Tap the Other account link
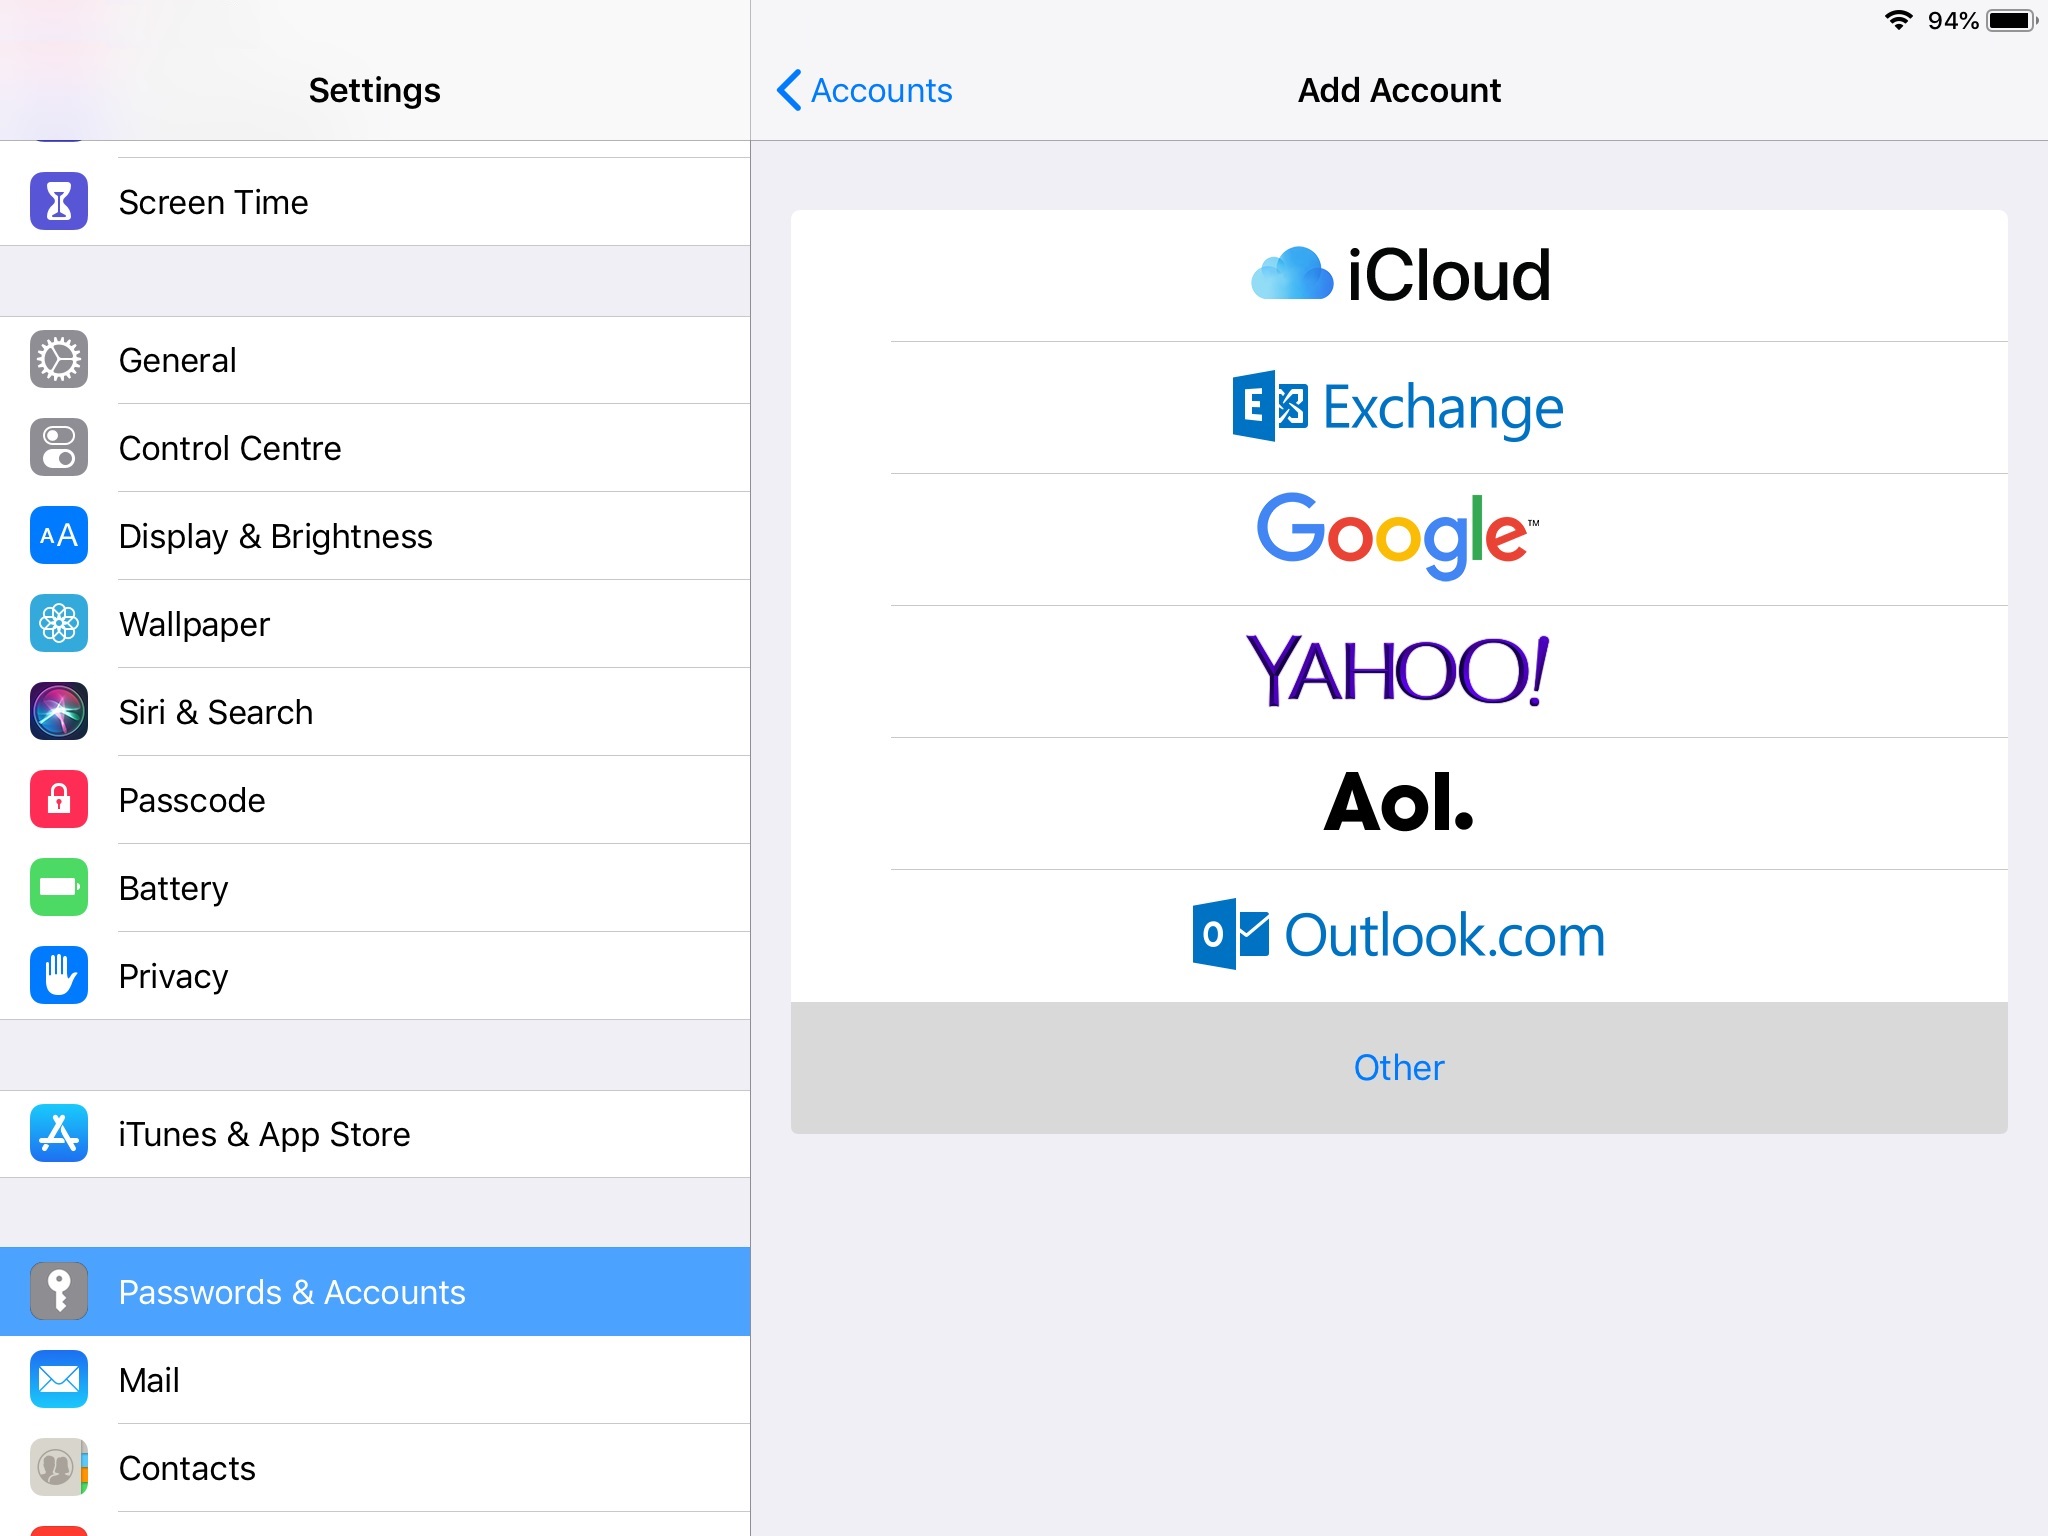 pos(1399,1067)
